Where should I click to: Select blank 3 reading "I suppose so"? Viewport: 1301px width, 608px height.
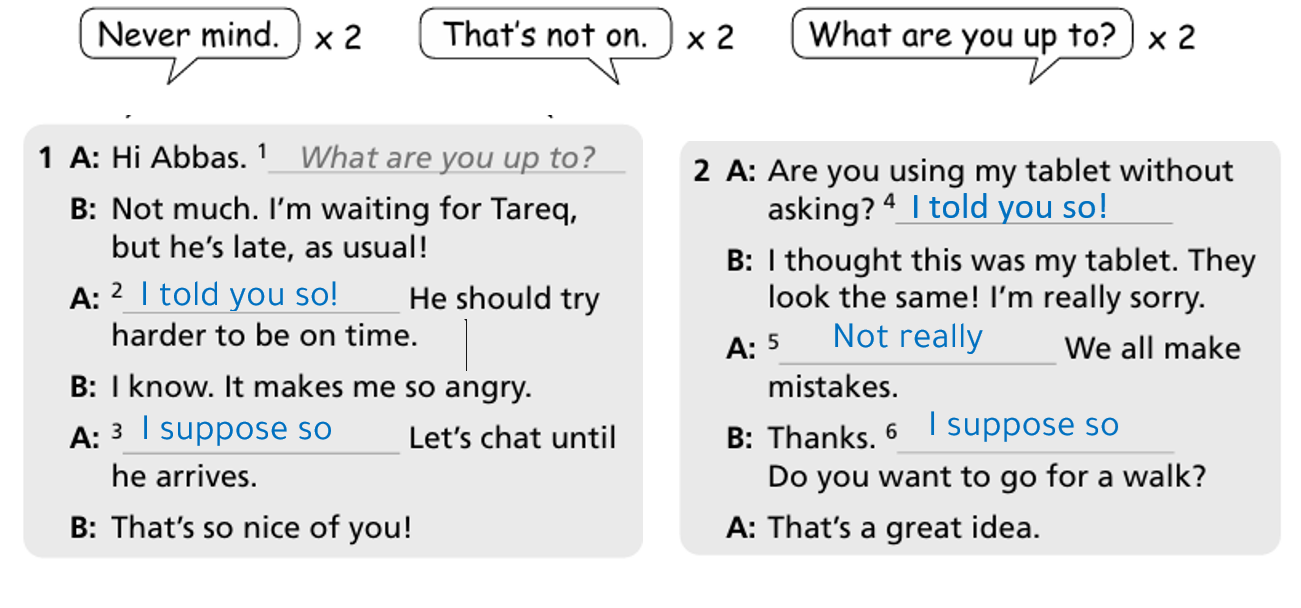[x=260, y=431]
